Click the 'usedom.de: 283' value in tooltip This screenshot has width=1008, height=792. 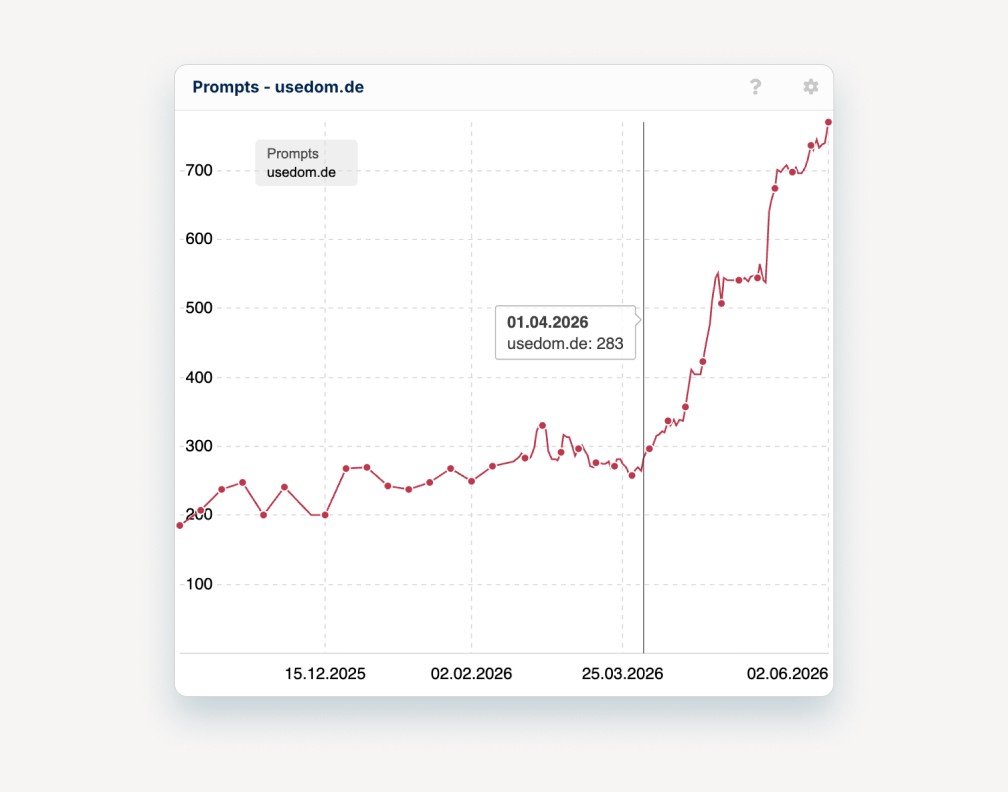coord(565,344)
